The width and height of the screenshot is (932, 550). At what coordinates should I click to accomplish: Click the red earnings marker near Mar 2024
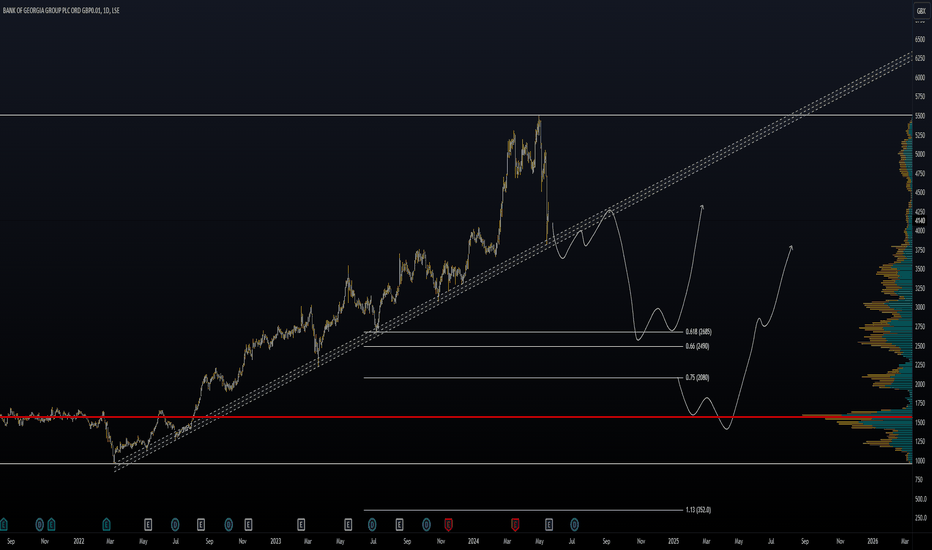click(x=515, y=524)
